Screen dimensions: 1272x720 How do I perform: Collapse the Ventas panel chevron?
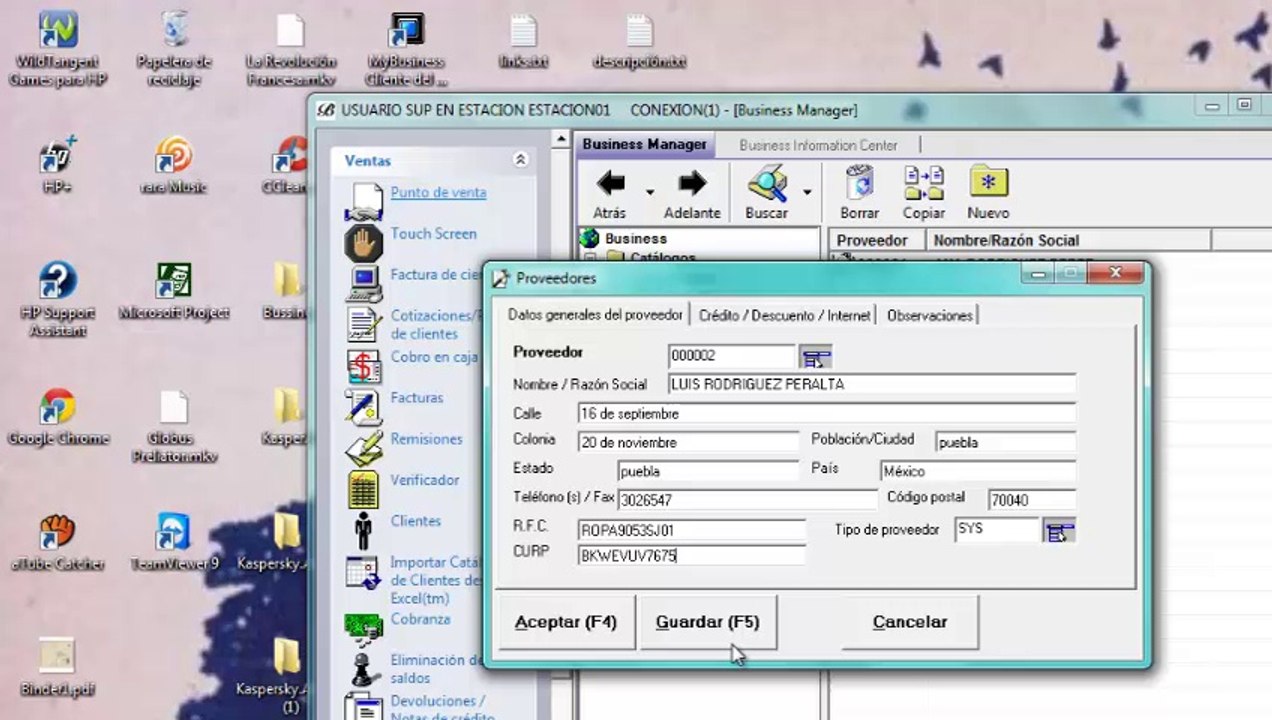(520, 160)
